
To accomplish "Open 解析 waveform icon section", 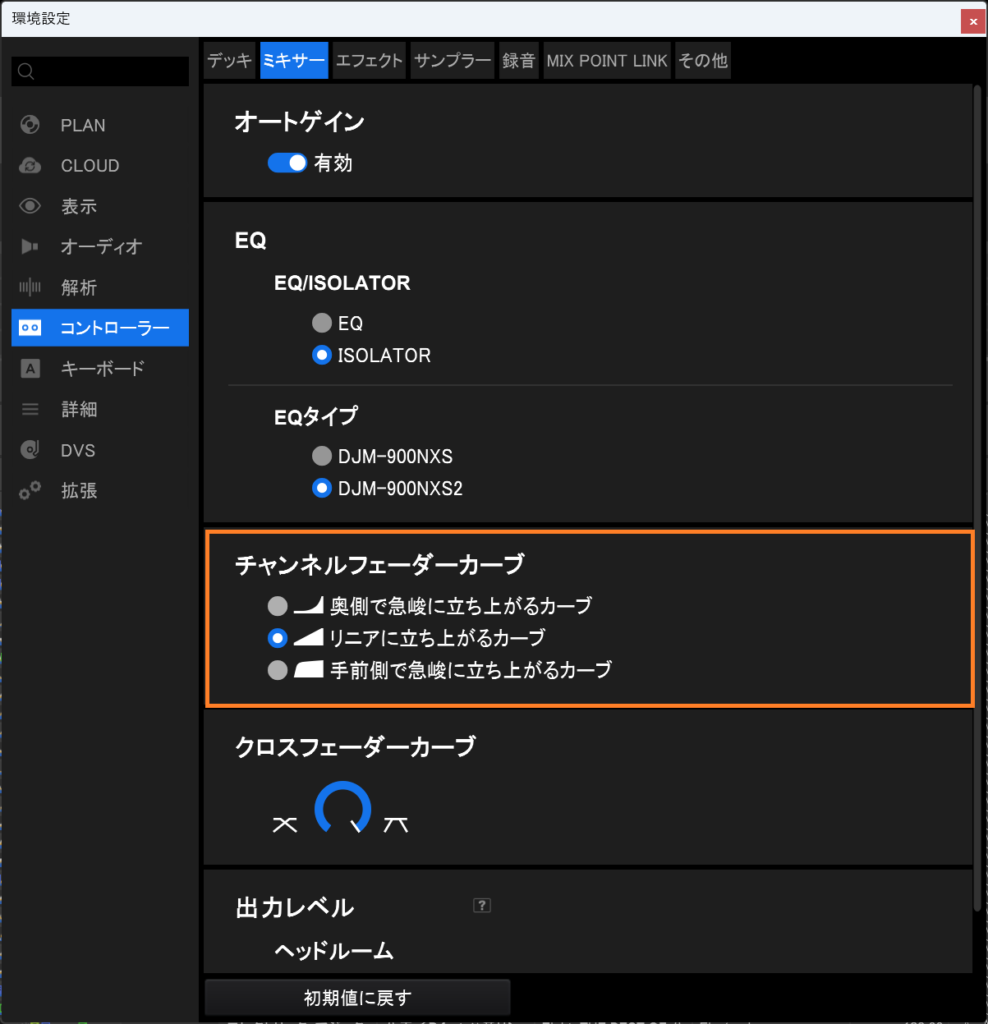I will click(x=30, y=288).
